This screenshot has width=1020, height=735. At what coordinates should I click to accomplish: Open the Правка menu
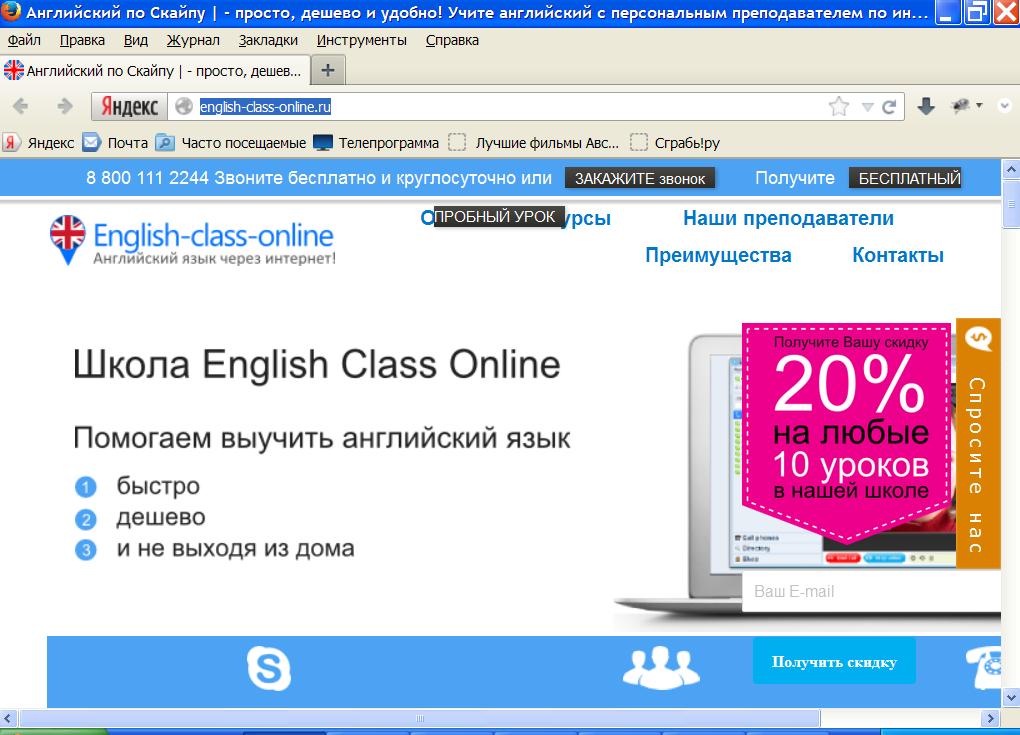tap(82, 40)
